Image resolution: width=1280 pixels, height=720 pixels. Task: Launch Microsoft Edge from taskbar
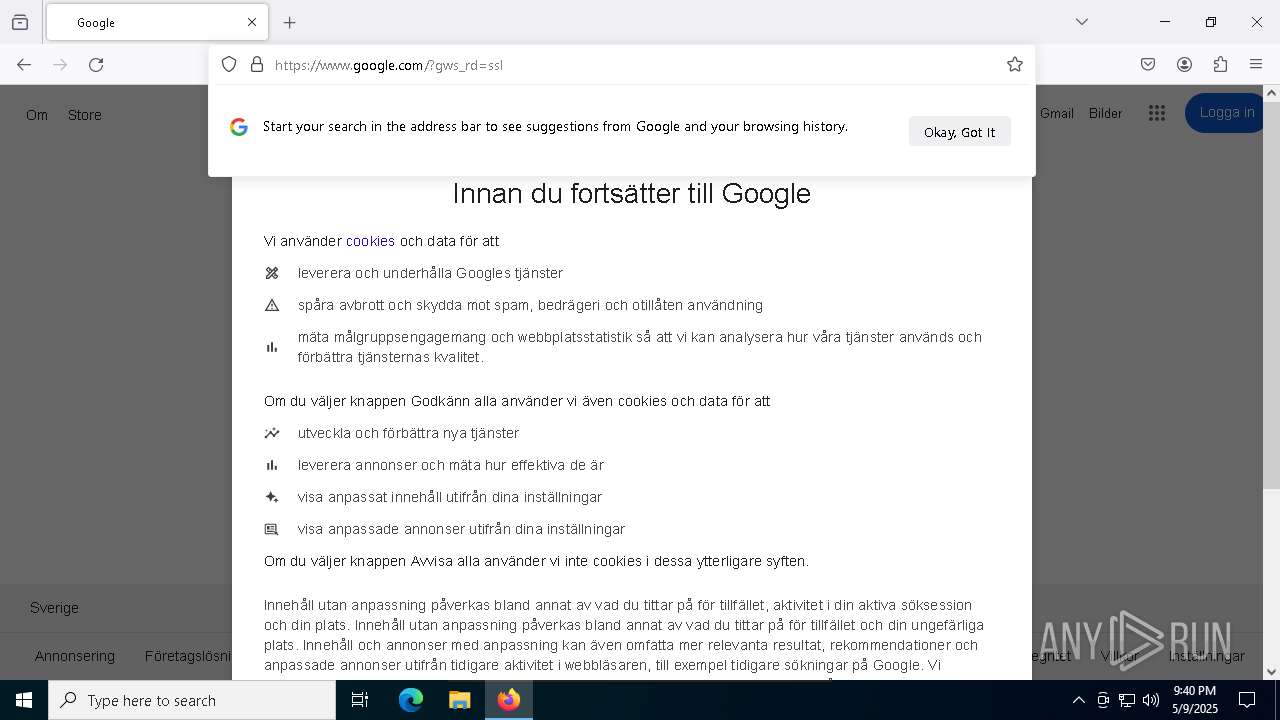click(411, 700)
